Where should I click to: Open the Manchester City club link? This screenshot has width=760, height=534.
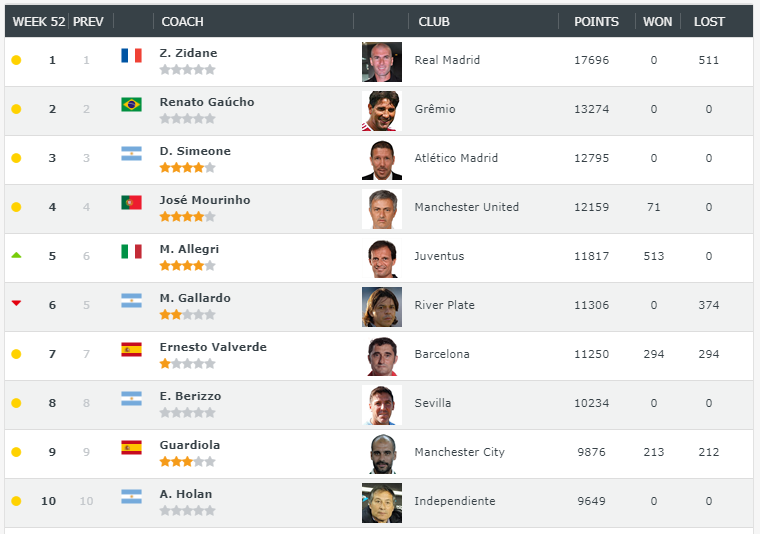pyautogui.click(x=459, y=452)
